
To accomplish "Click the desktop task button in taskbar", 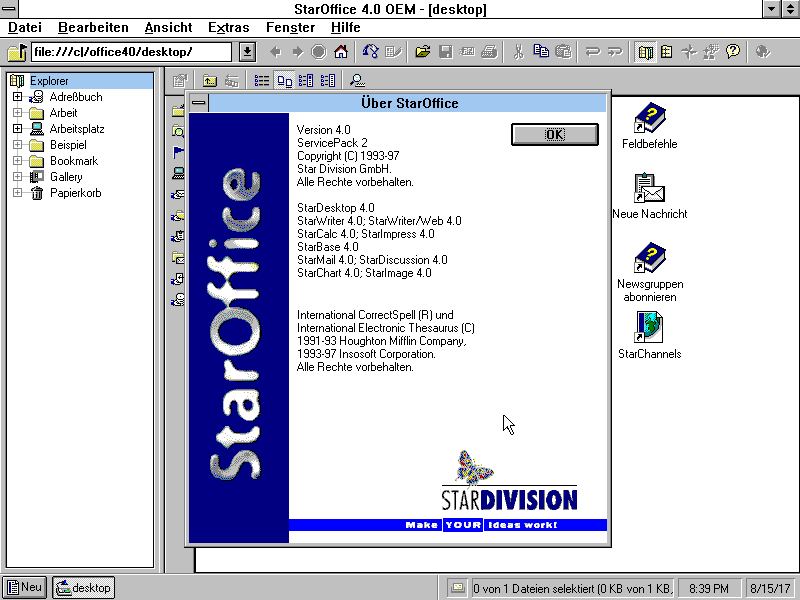I will click(x=84, y=588).
